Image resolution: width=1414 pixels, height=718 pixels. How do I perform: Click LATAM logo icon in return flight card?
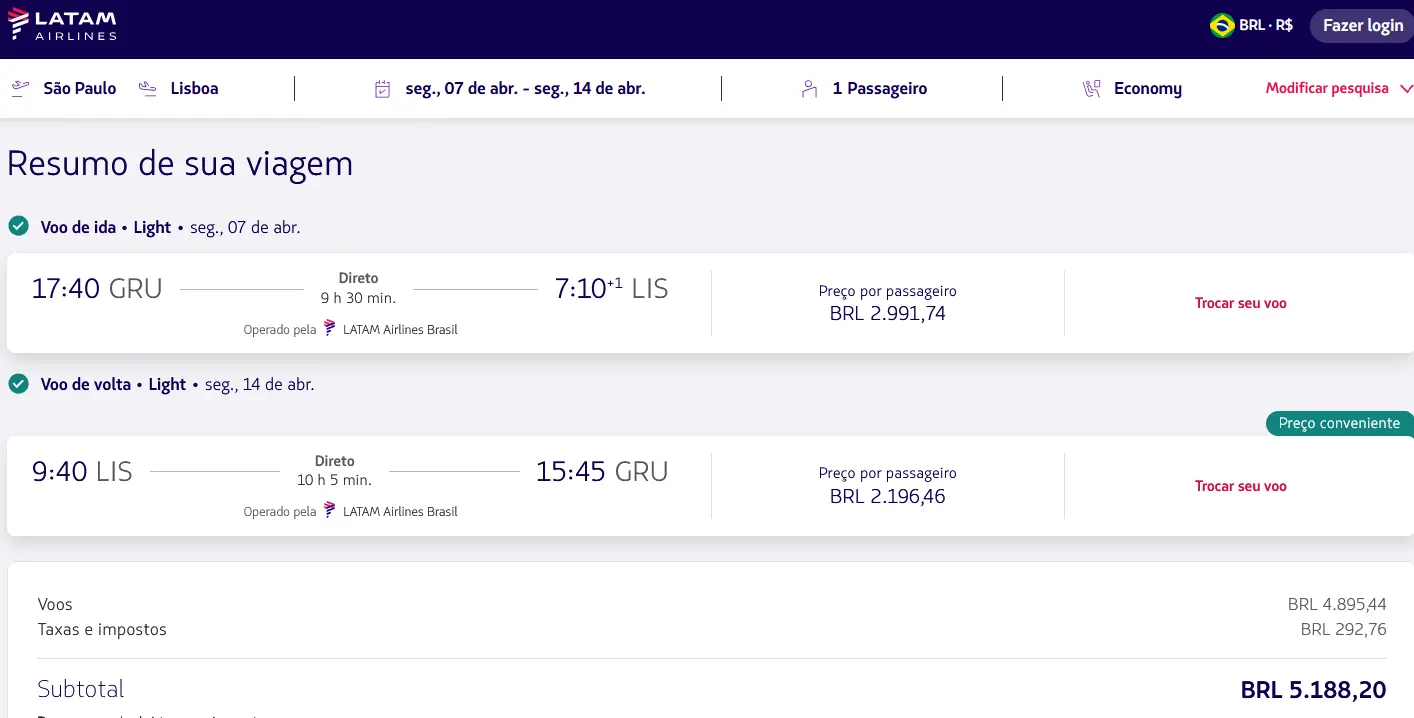click(x=330, y=511)
